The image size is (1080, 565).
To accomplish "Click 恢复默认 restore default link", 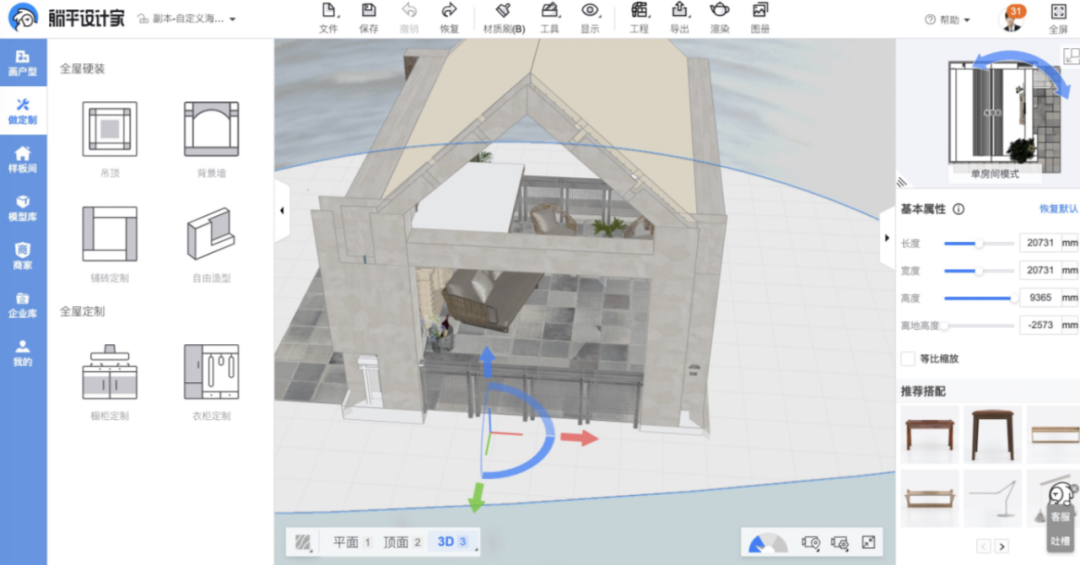I will coord(1059,209).
